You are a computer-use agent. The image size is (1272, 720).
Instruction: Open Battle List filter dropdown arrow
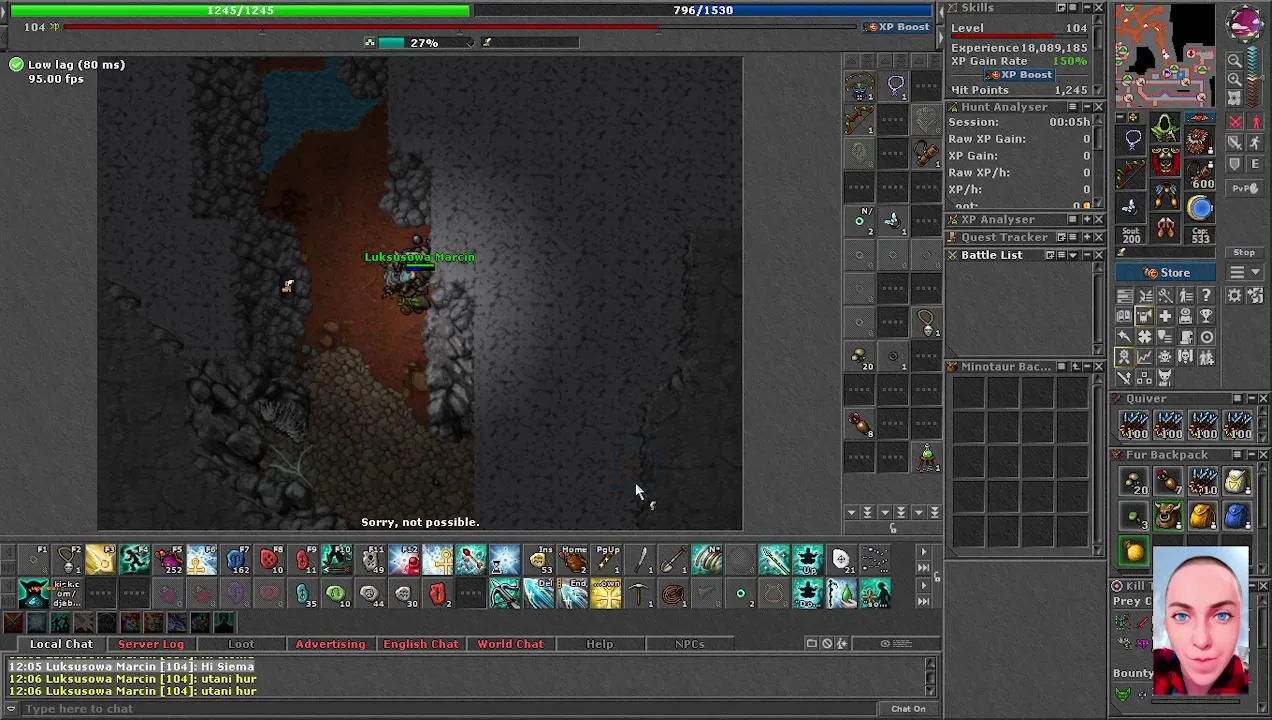pos(1073,256)
